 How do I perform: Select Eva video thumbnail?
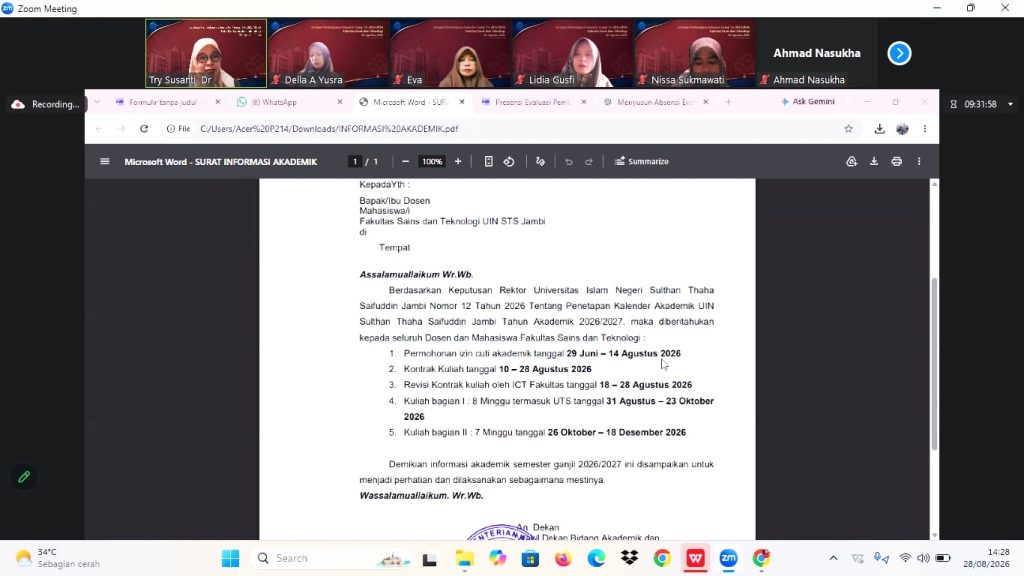(451, 53)
